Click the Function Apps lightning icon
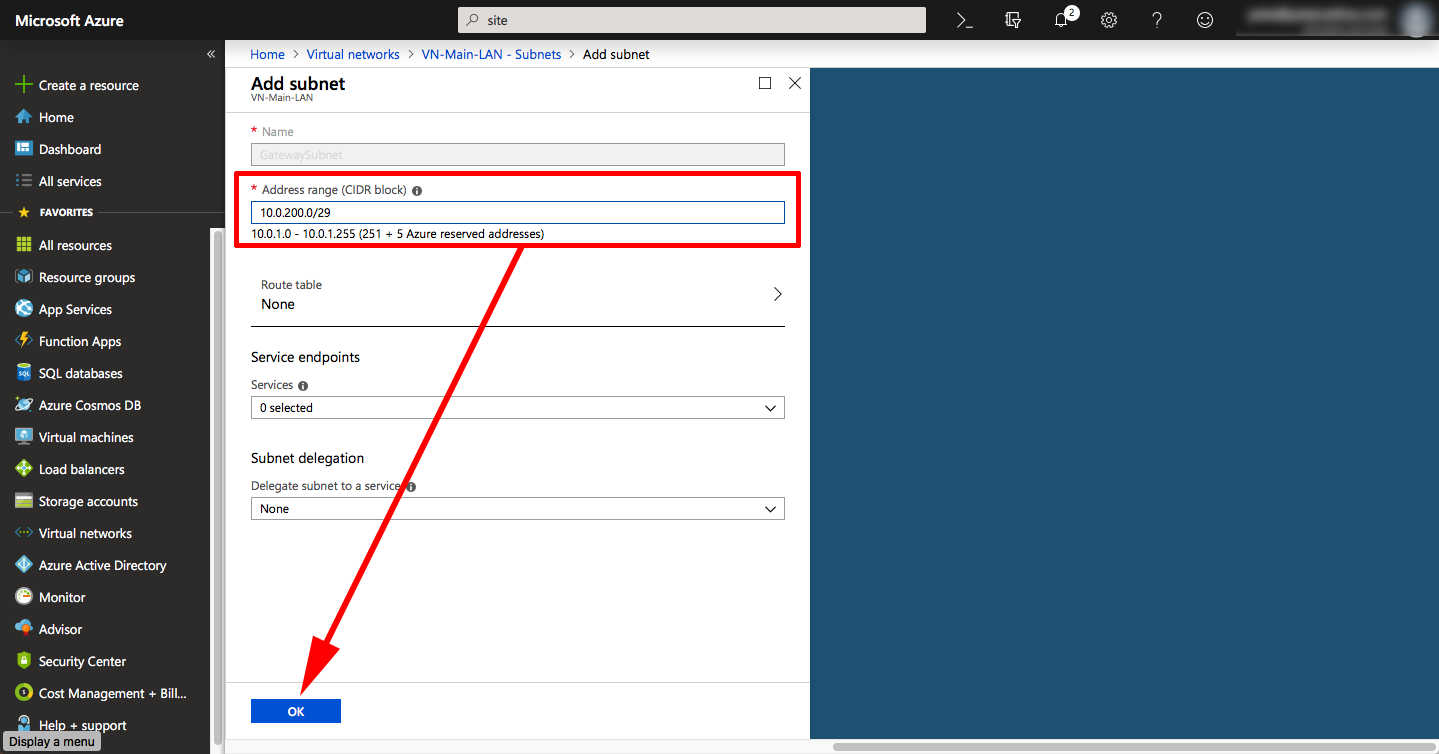This screenshot has height=754, width=1439. coord(24,341)
